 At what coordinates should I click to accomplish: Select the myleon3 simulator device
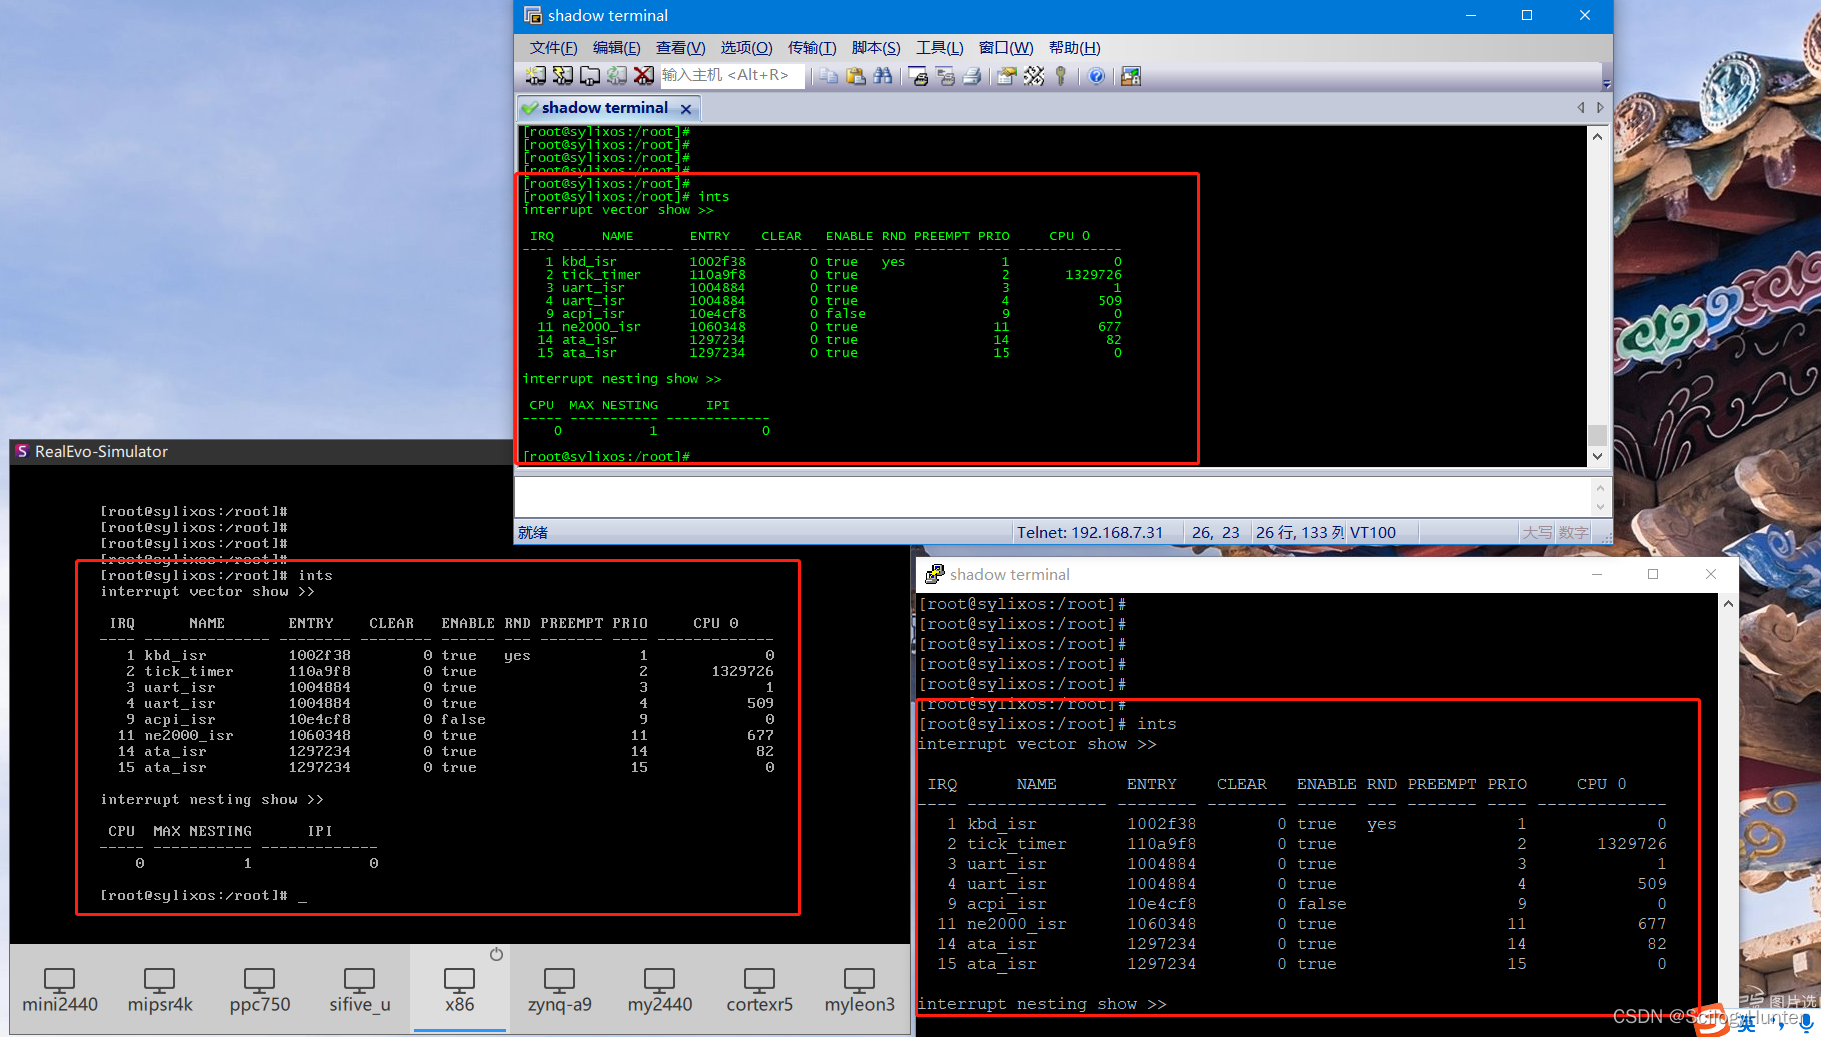coord(860,989)
